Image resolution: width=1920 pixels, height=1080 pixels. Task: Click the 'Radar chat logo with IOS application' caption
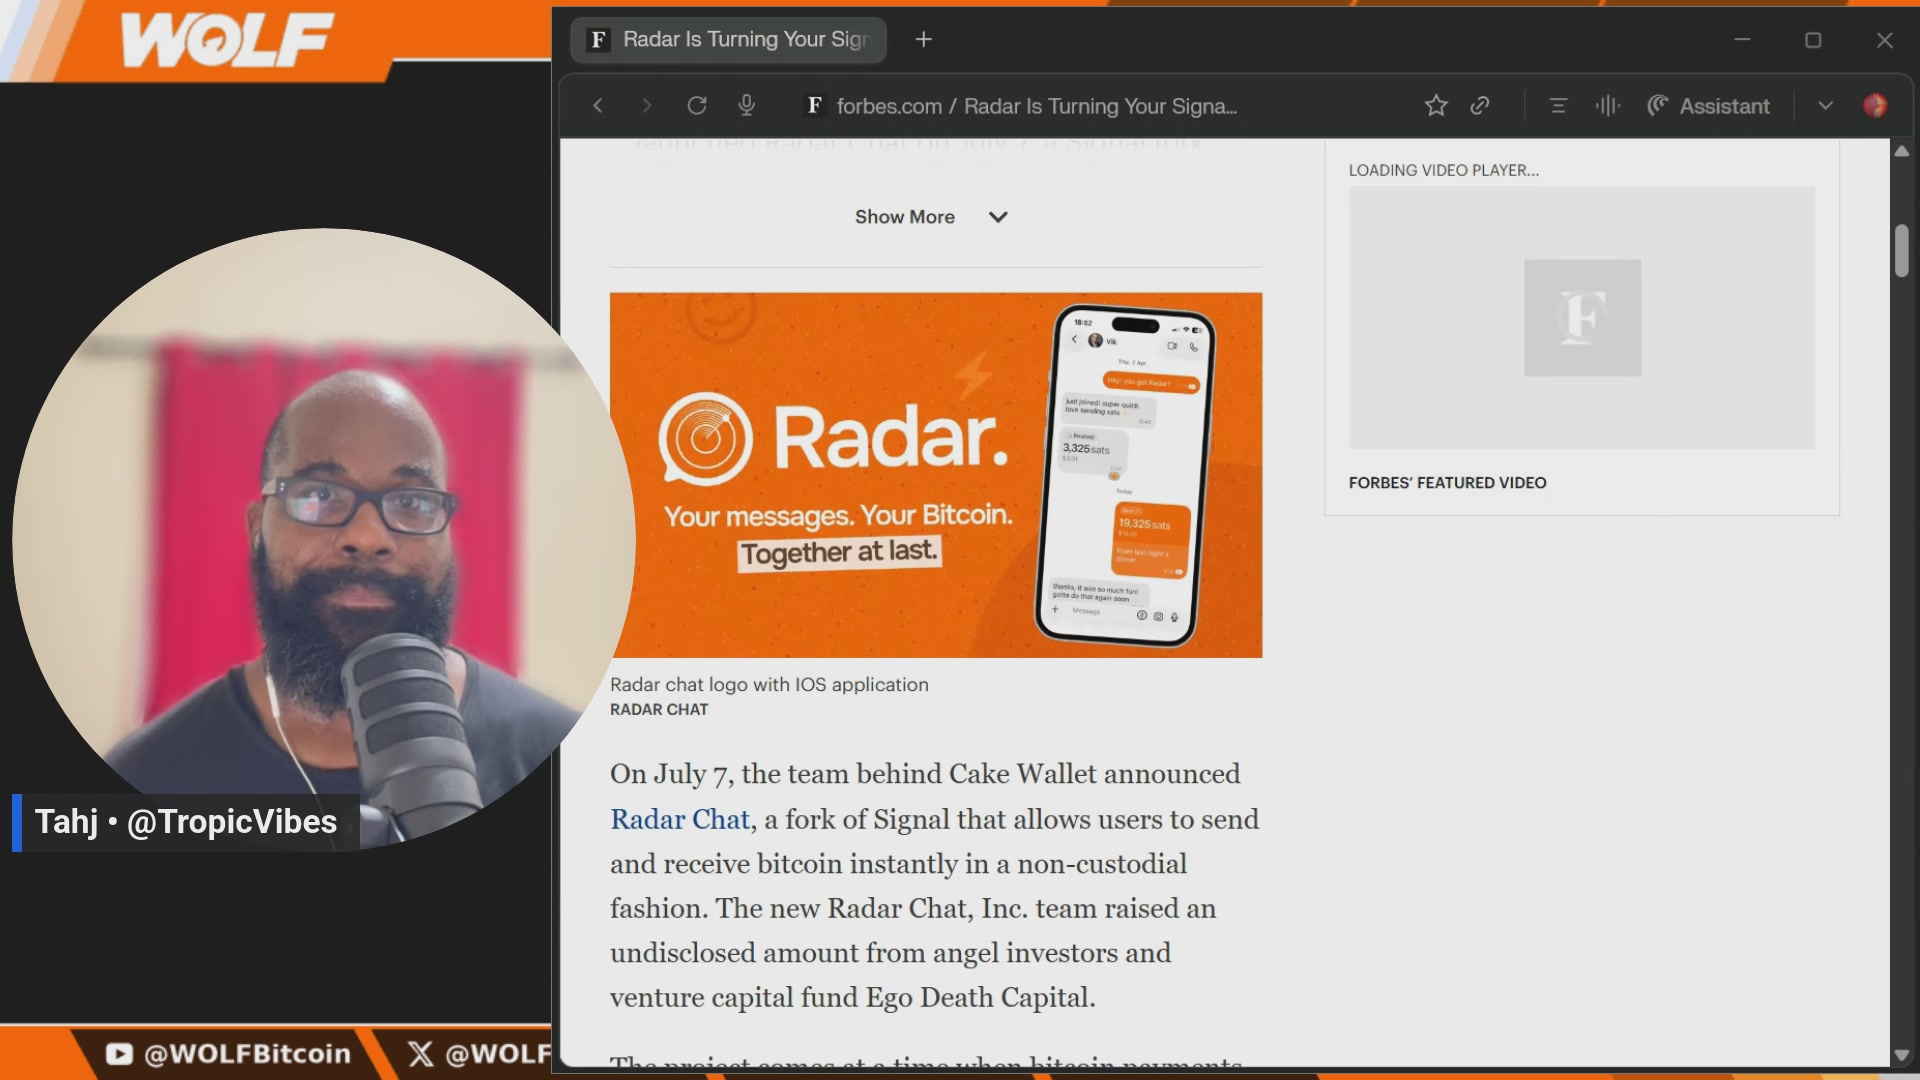pyautogui.click(x=769, y=685)
